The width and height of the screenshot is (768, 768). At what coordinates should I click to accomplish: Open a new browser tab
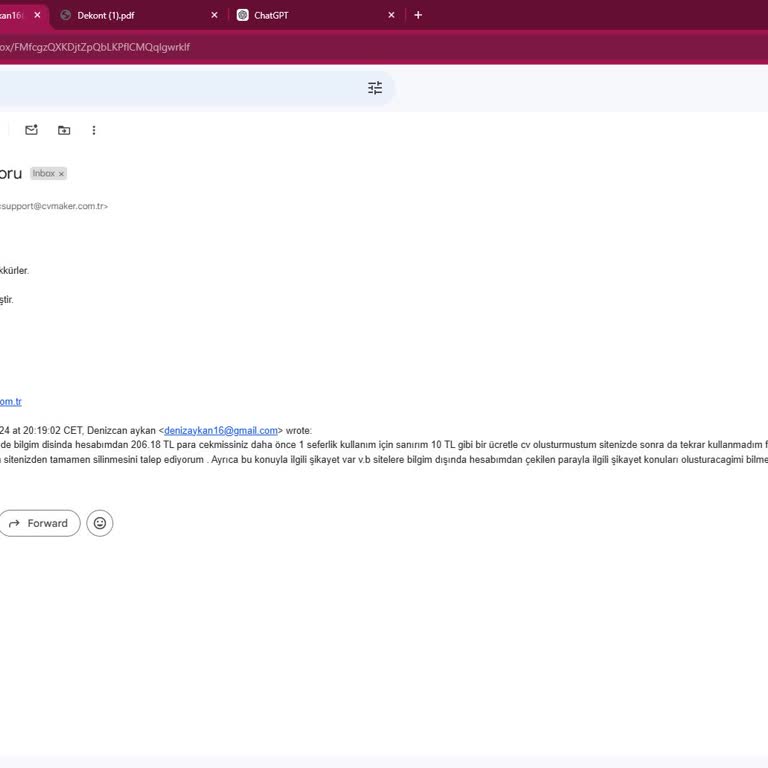[418, 15]
